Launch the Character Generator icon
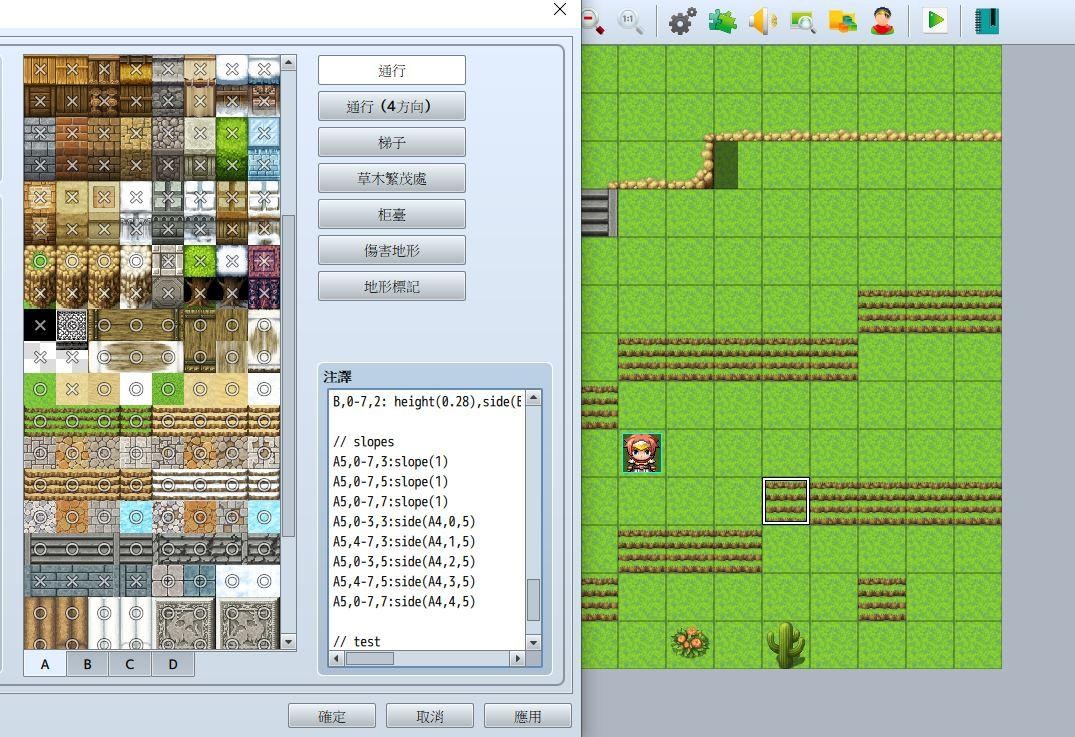1075x737 pixels. click(882, 20)
